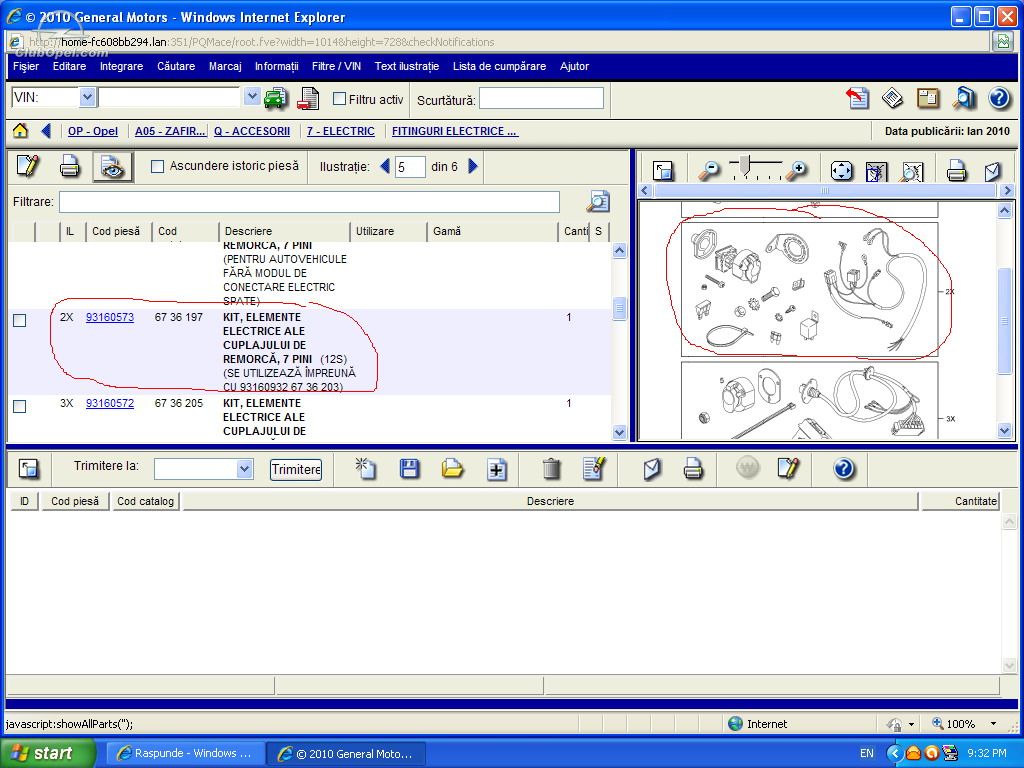Toggle Filtru activ checkbox
This screenshot has width=1024, height=768.
[x=339, y=99]
